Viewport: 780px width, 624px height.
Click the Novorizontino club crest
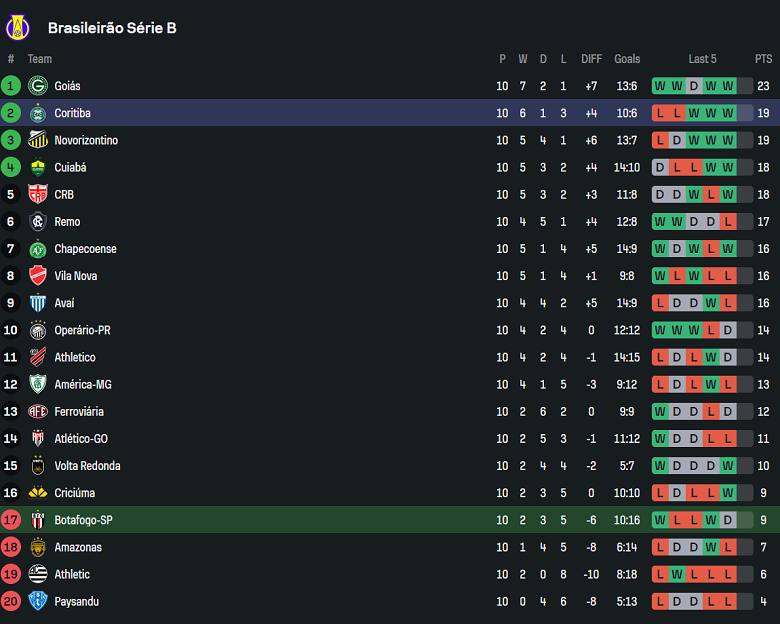[x=38, y=140]
